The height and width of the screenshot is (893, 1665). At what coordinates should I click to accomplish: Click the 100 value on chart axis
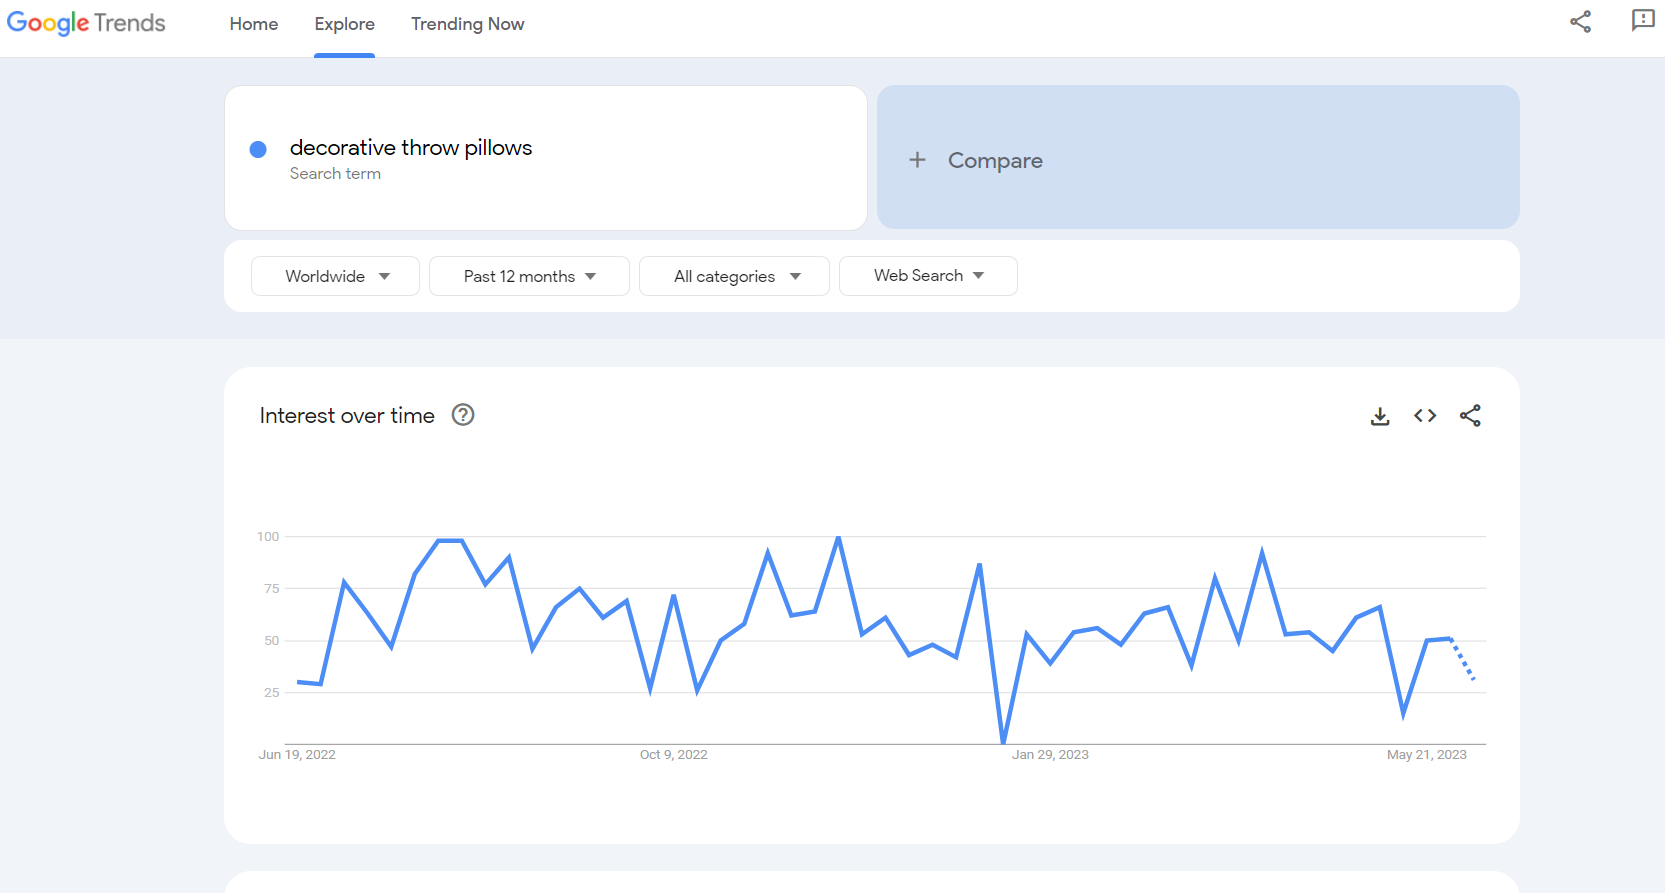click(268, 537)
